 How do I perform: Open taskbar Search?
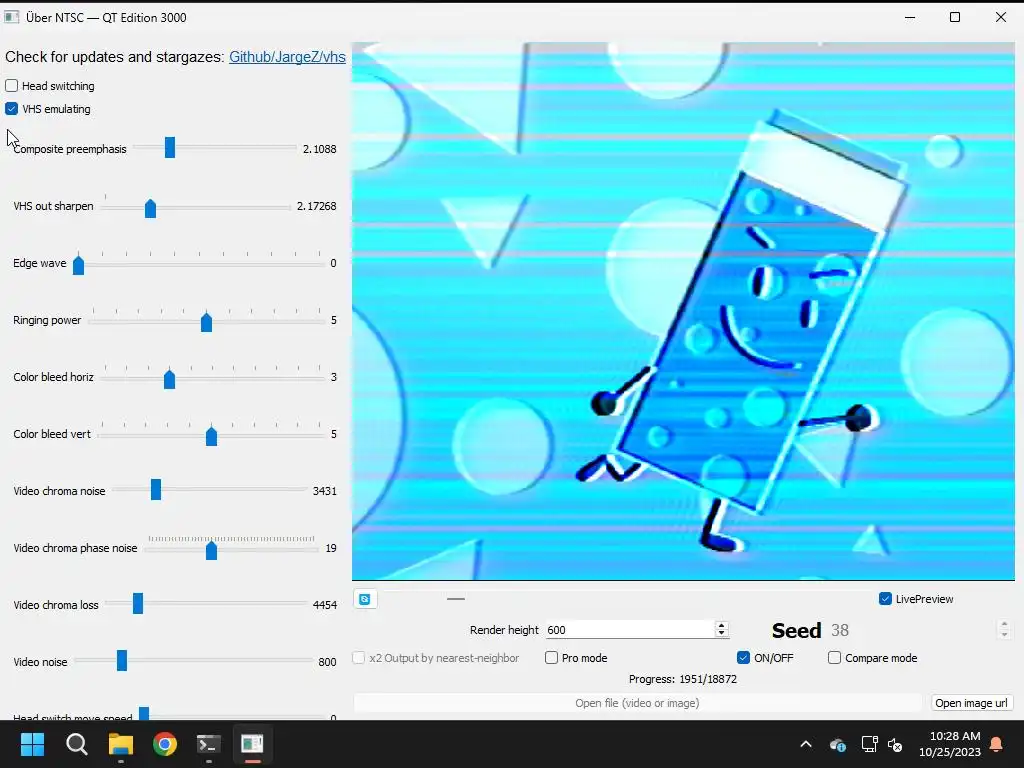pos(76,744)
